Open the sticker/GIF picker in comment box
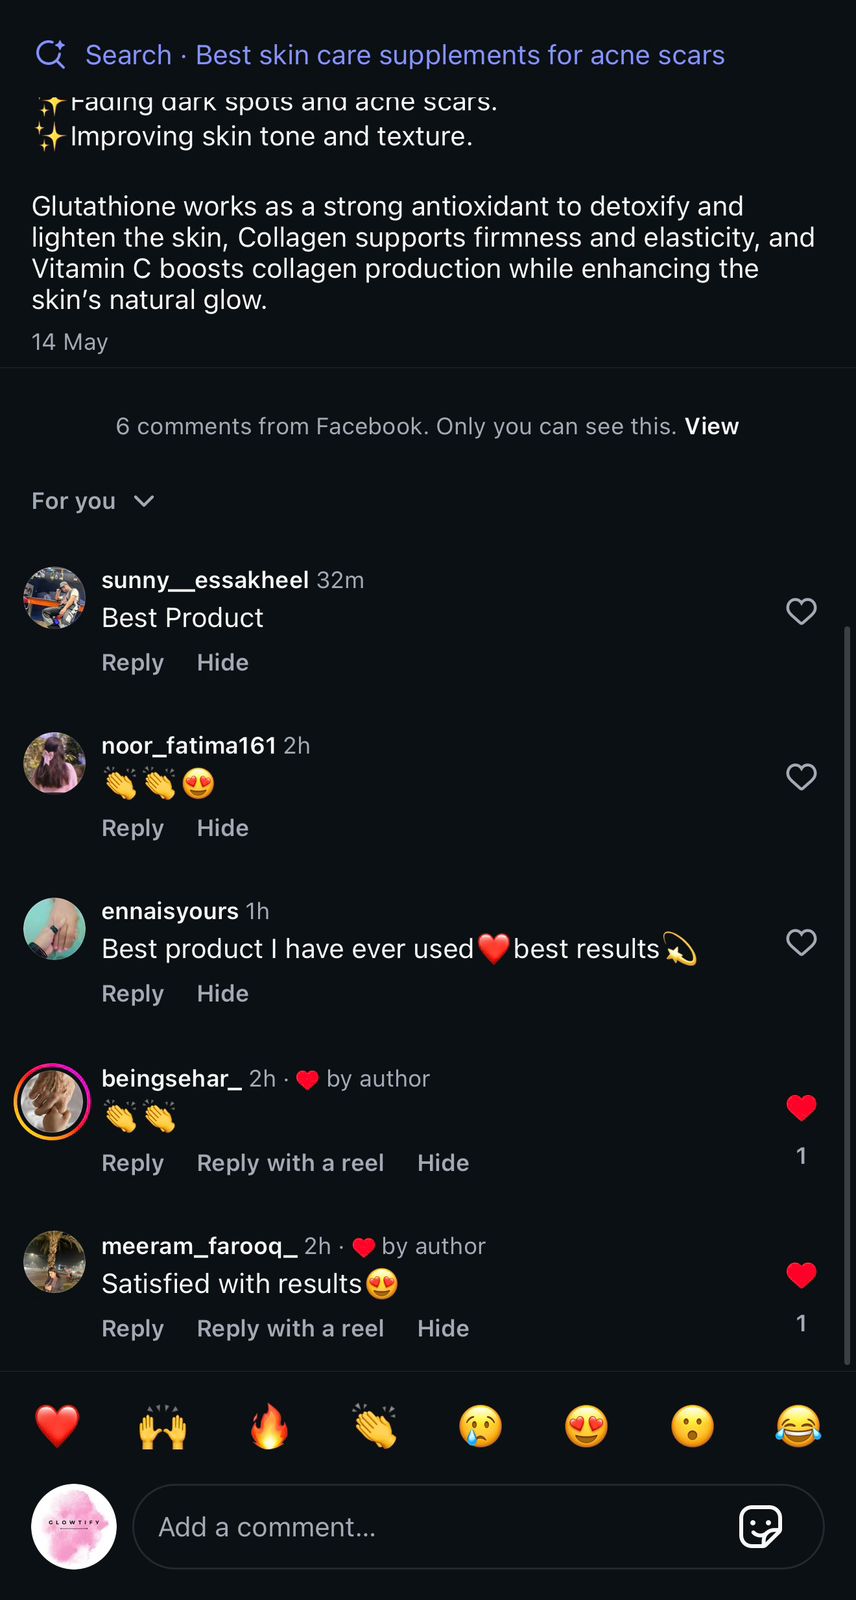The height and width of the screenshot is (1600, 856). pos(760,1526)
